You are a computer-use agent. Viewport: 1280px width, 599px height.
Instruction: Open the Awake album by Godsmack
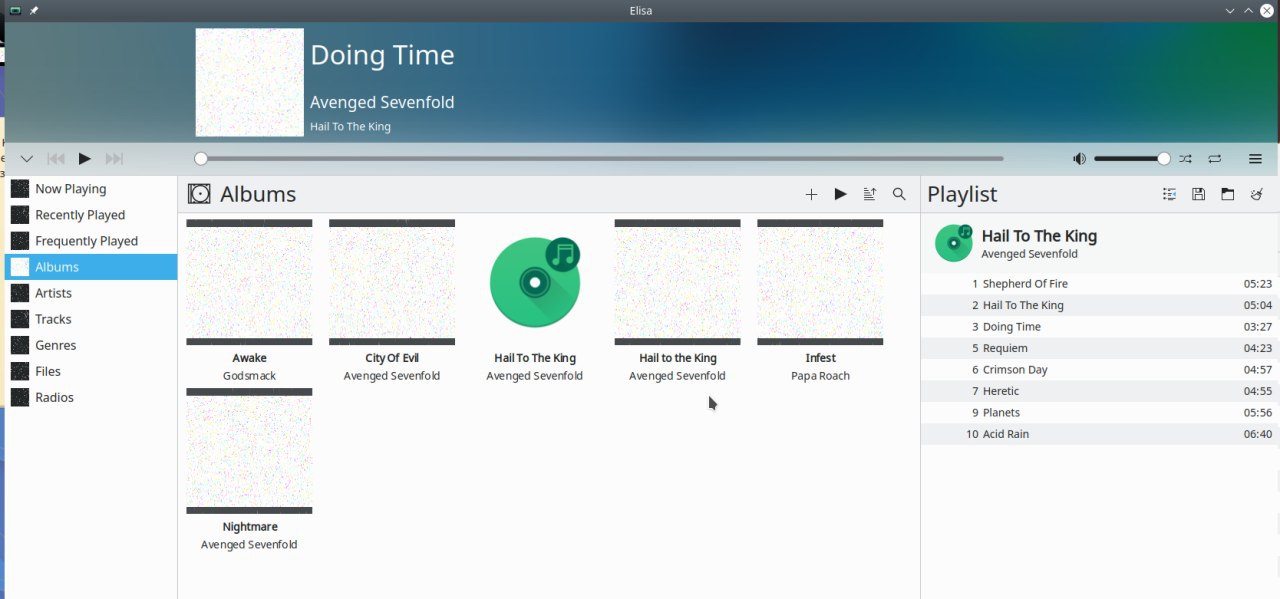249,282
